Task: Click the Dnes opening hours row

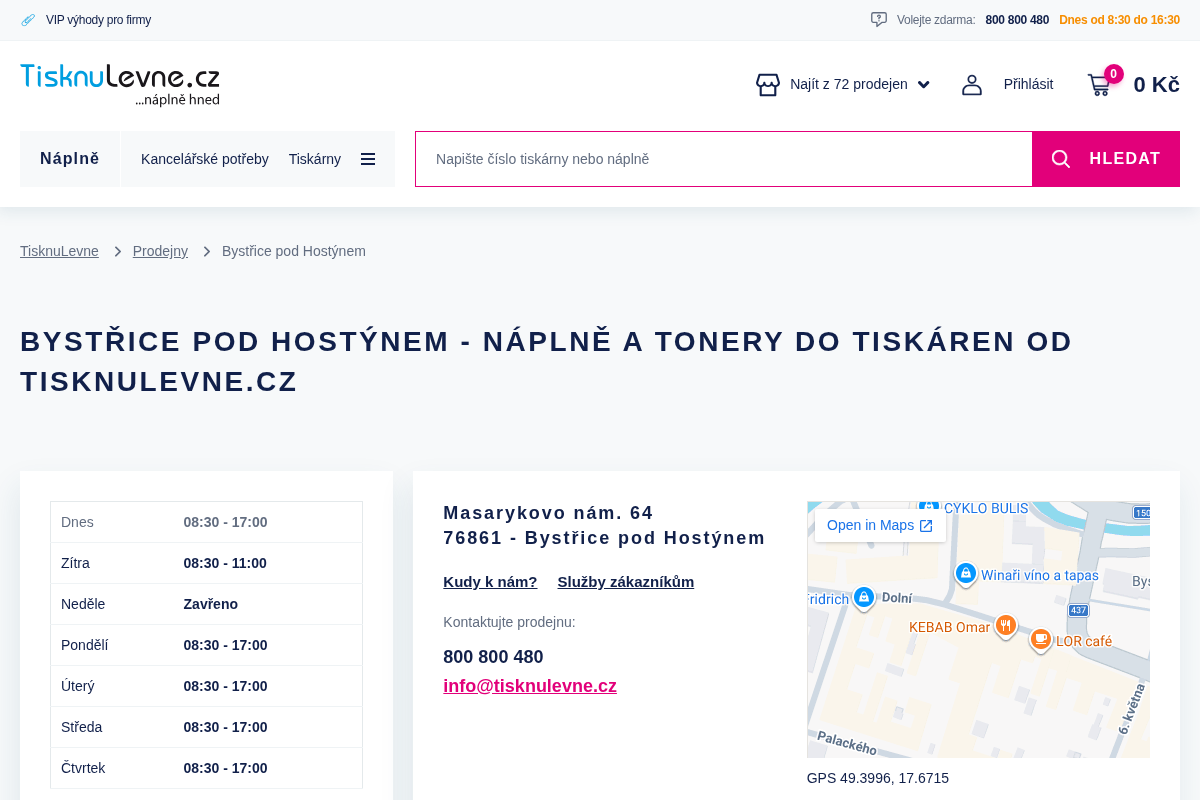Action: tap(206, 522)
